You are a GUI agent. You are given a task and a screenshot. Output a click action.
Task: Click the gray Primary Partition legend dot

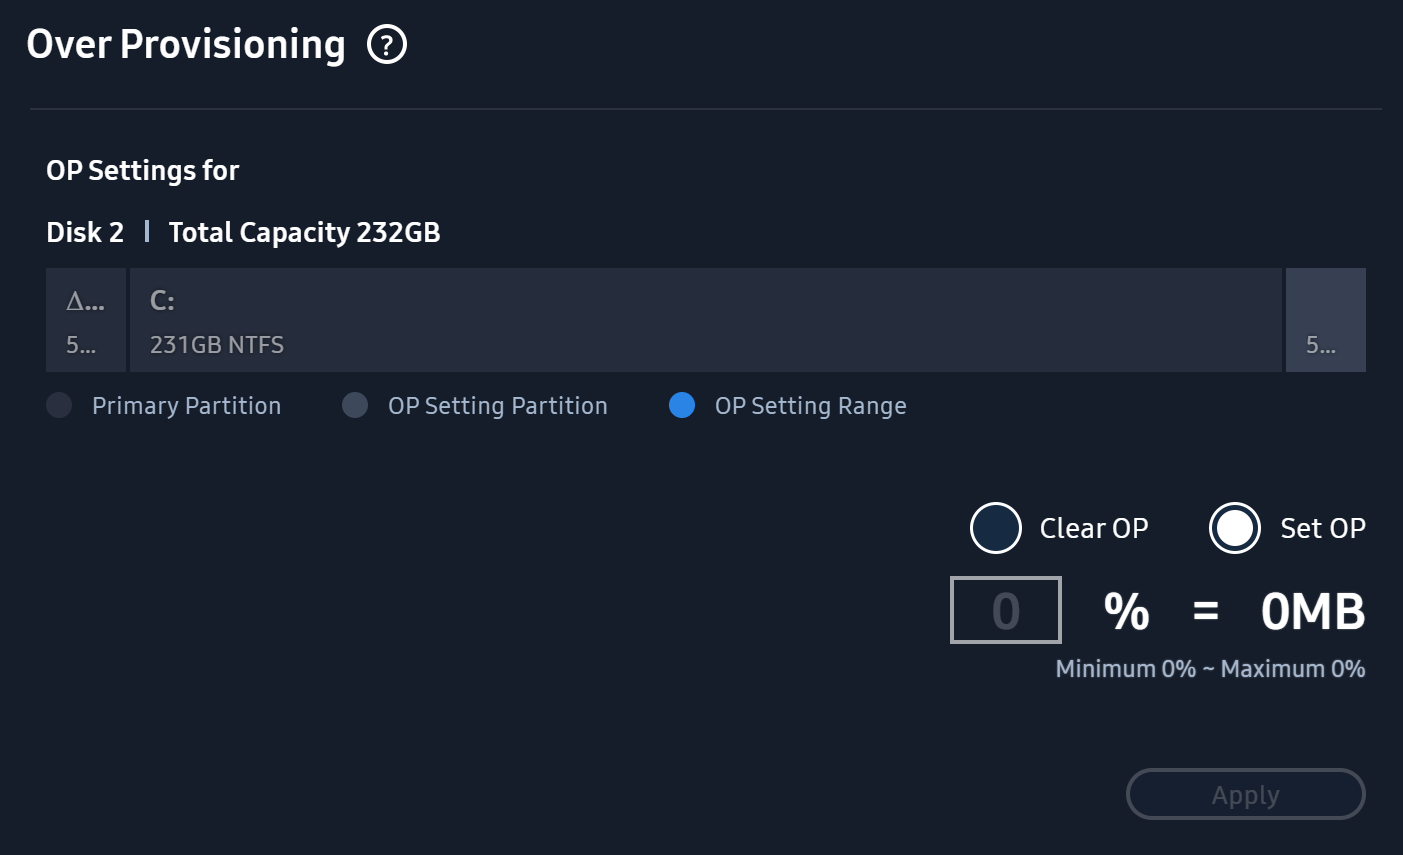coord(59,405)
